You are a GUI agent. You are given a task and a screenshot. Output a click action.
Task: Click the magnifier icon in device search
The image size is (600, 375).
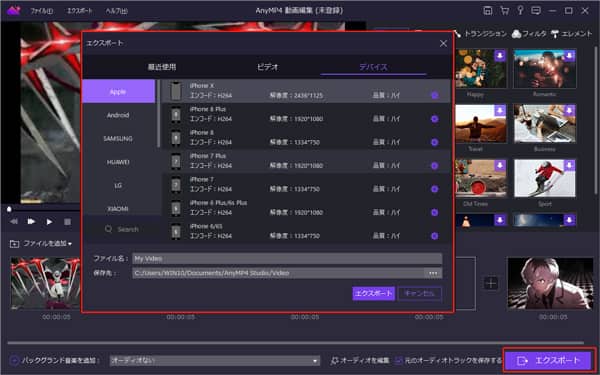click(108, 229)
